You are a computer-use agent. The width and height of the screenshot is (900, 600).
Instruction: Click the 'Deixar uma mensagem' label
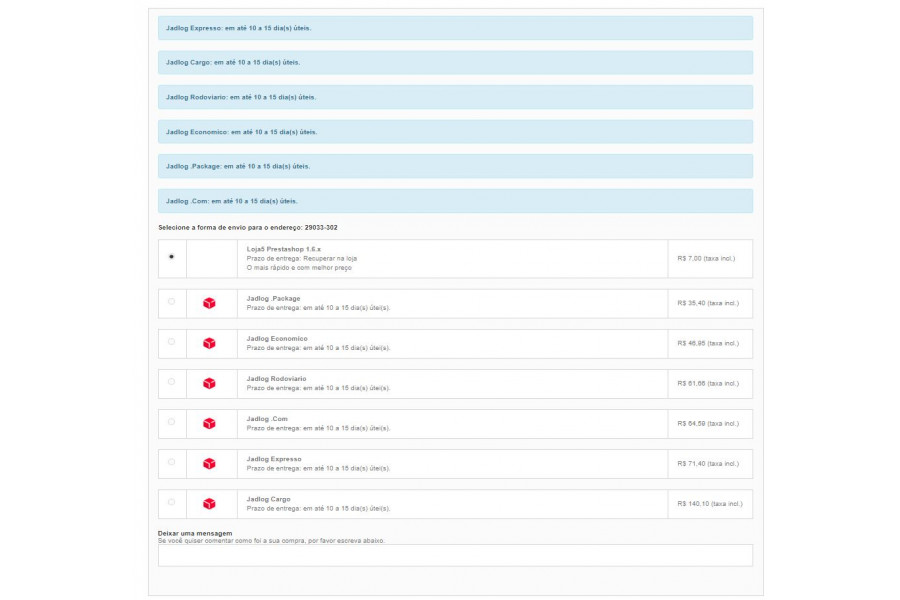pos(195,533)
